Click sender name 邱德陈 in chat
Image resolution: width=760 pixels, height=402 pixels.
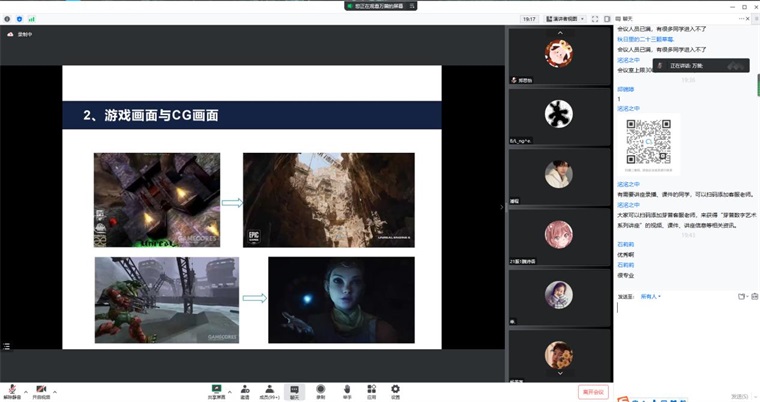coord(625,89)
